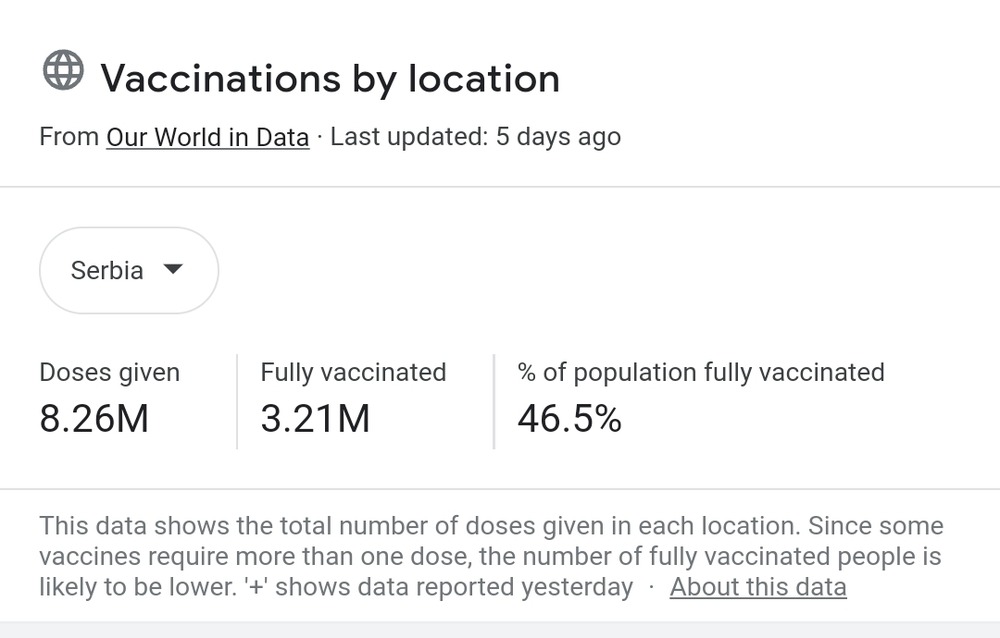Select the Doses given label
Image resolution: width=1000 pixels, height=638 pixels.
point(109,372)
